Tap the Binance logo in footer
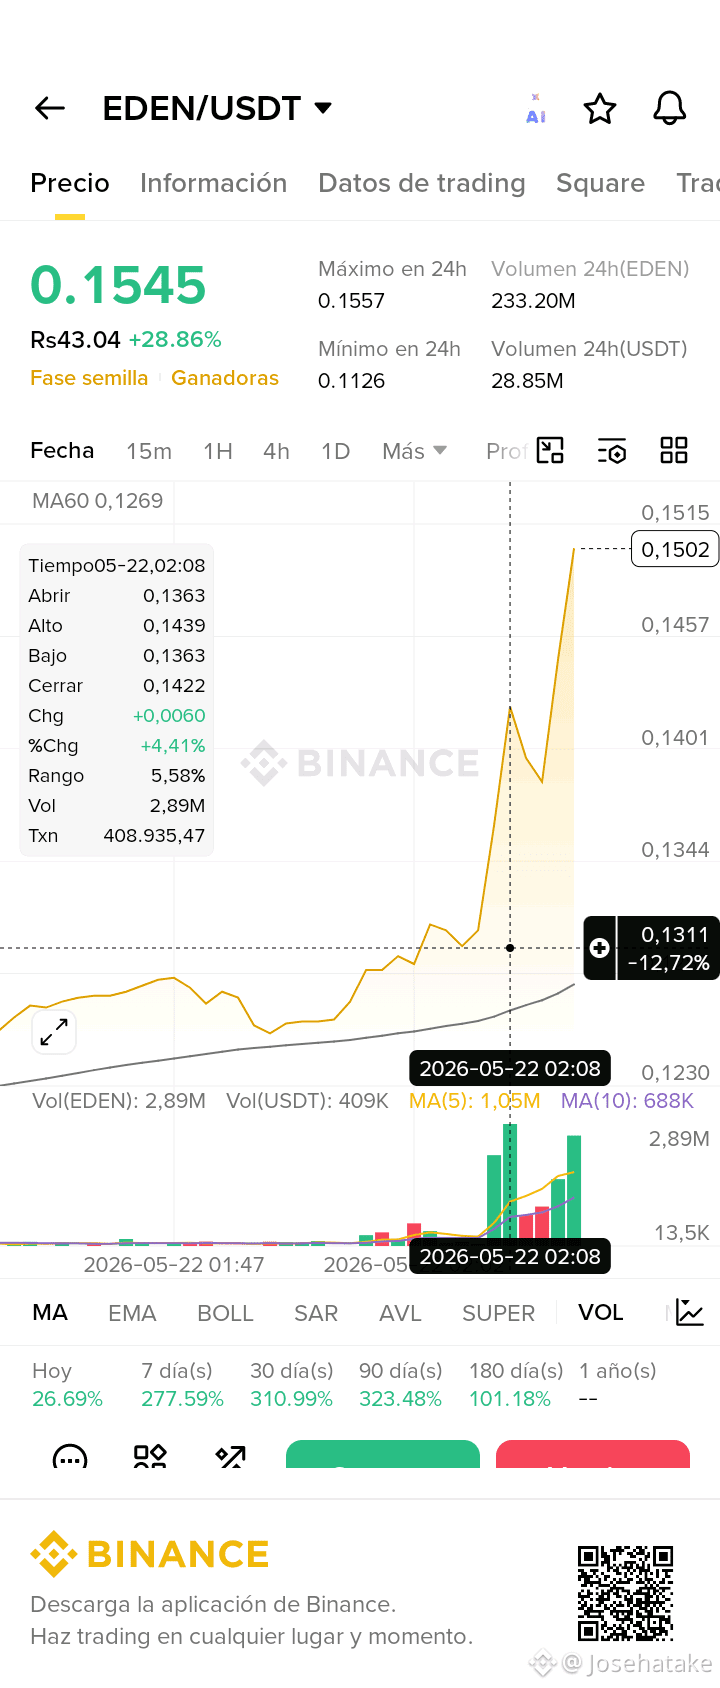The image size is (720, 1688). pyautogui.click(x=150, y=1554)
